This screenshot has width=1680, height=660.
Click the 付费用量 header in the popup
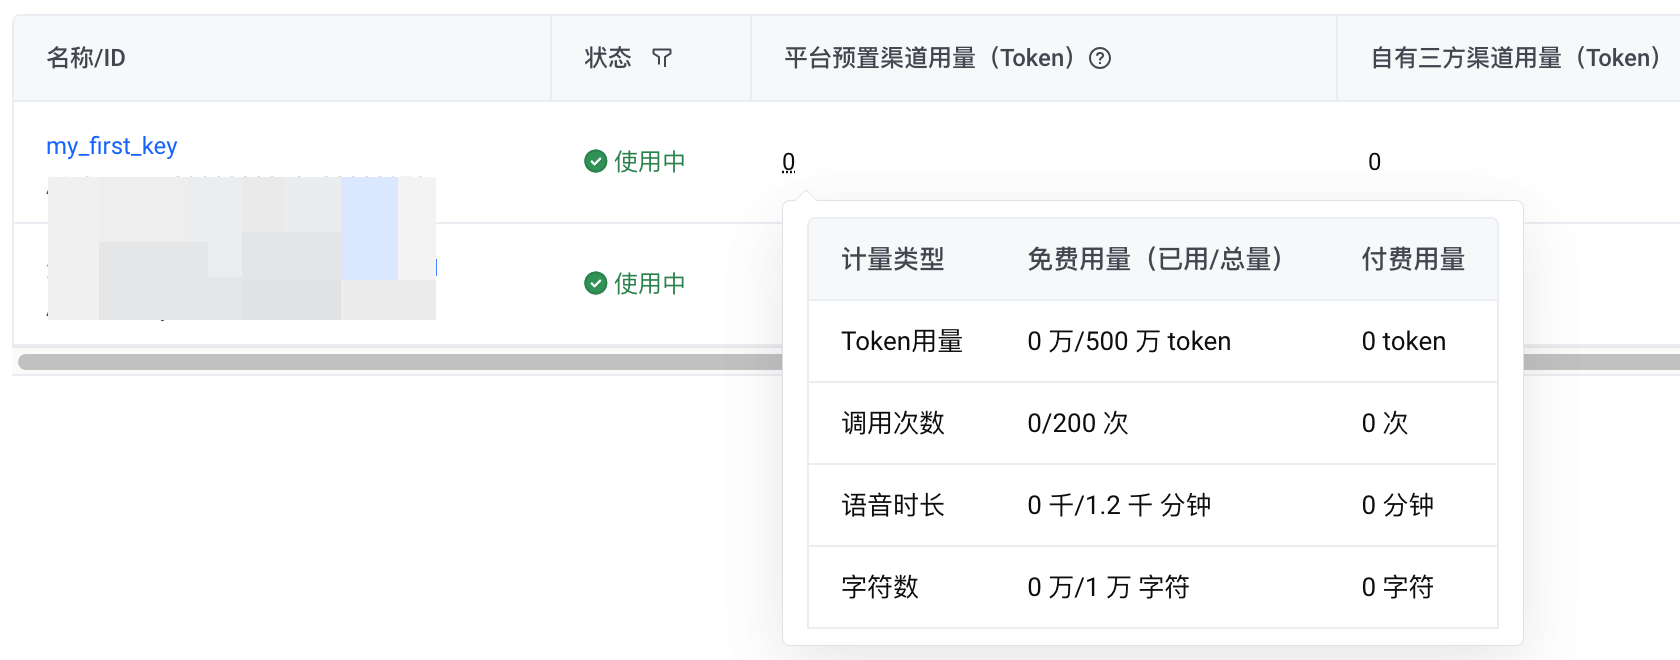[x=1412, y=260]
